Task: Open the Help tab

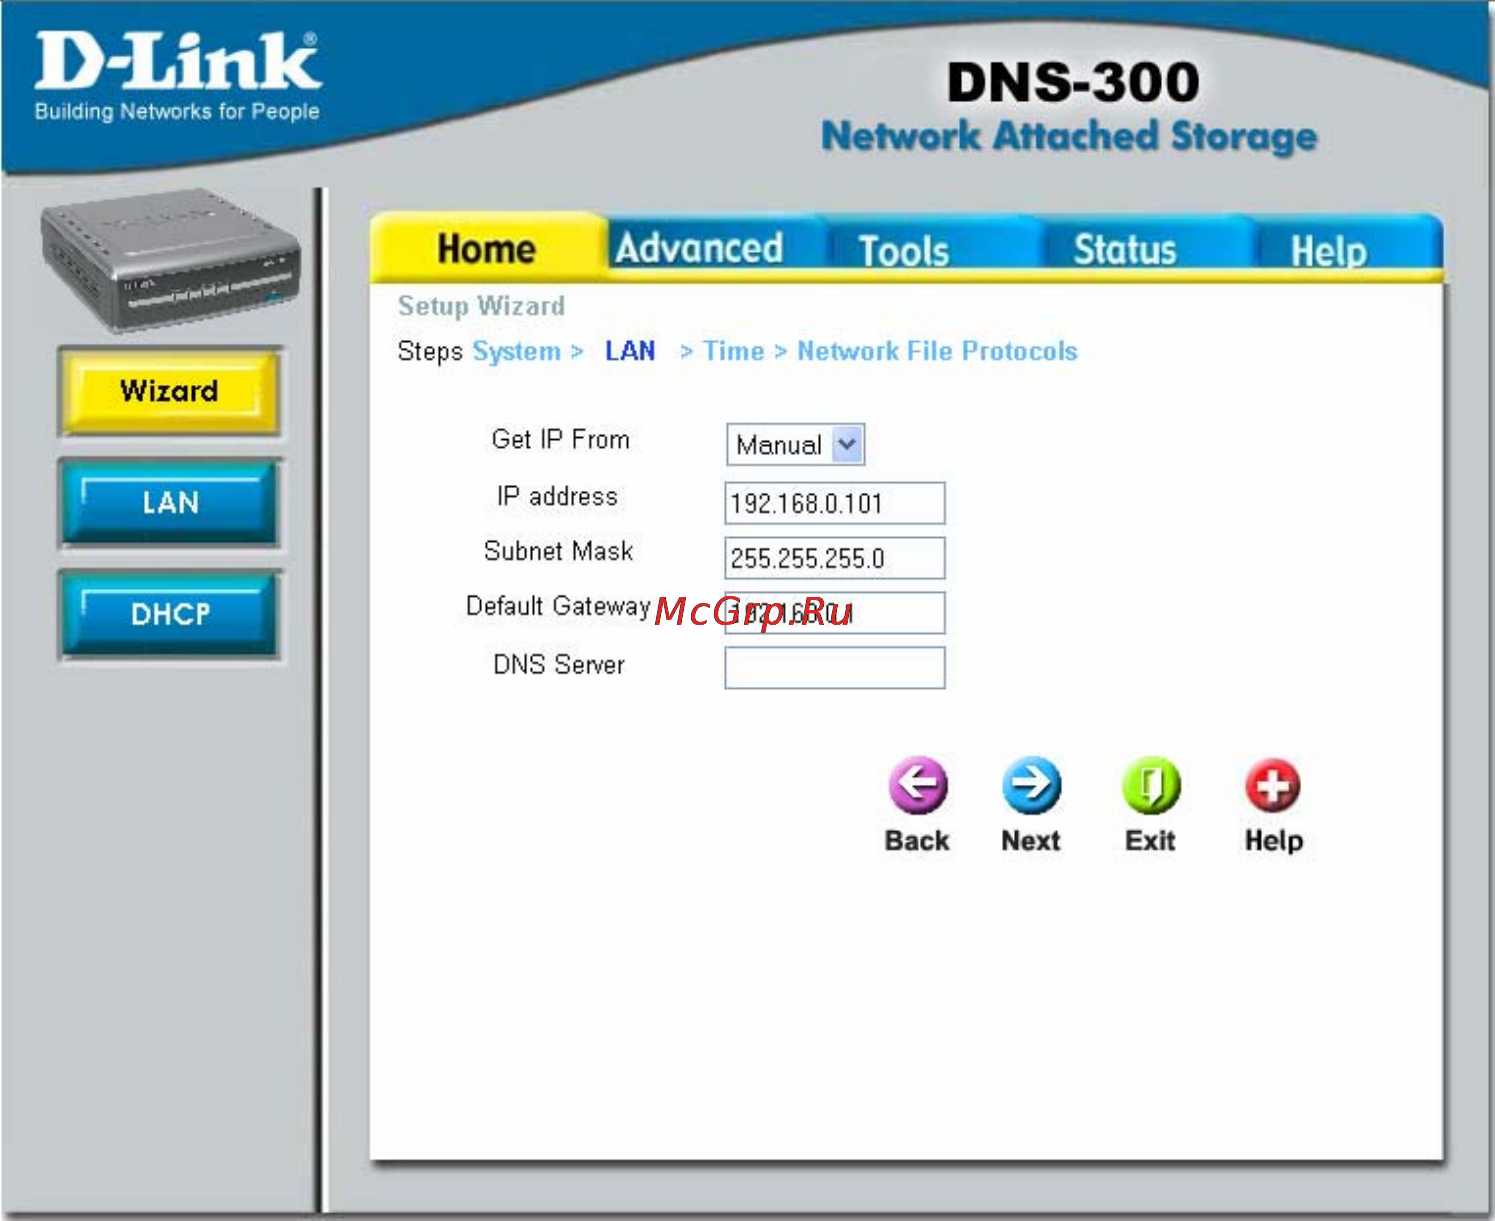Action: pyautogui.click(x=1328, y=250)
